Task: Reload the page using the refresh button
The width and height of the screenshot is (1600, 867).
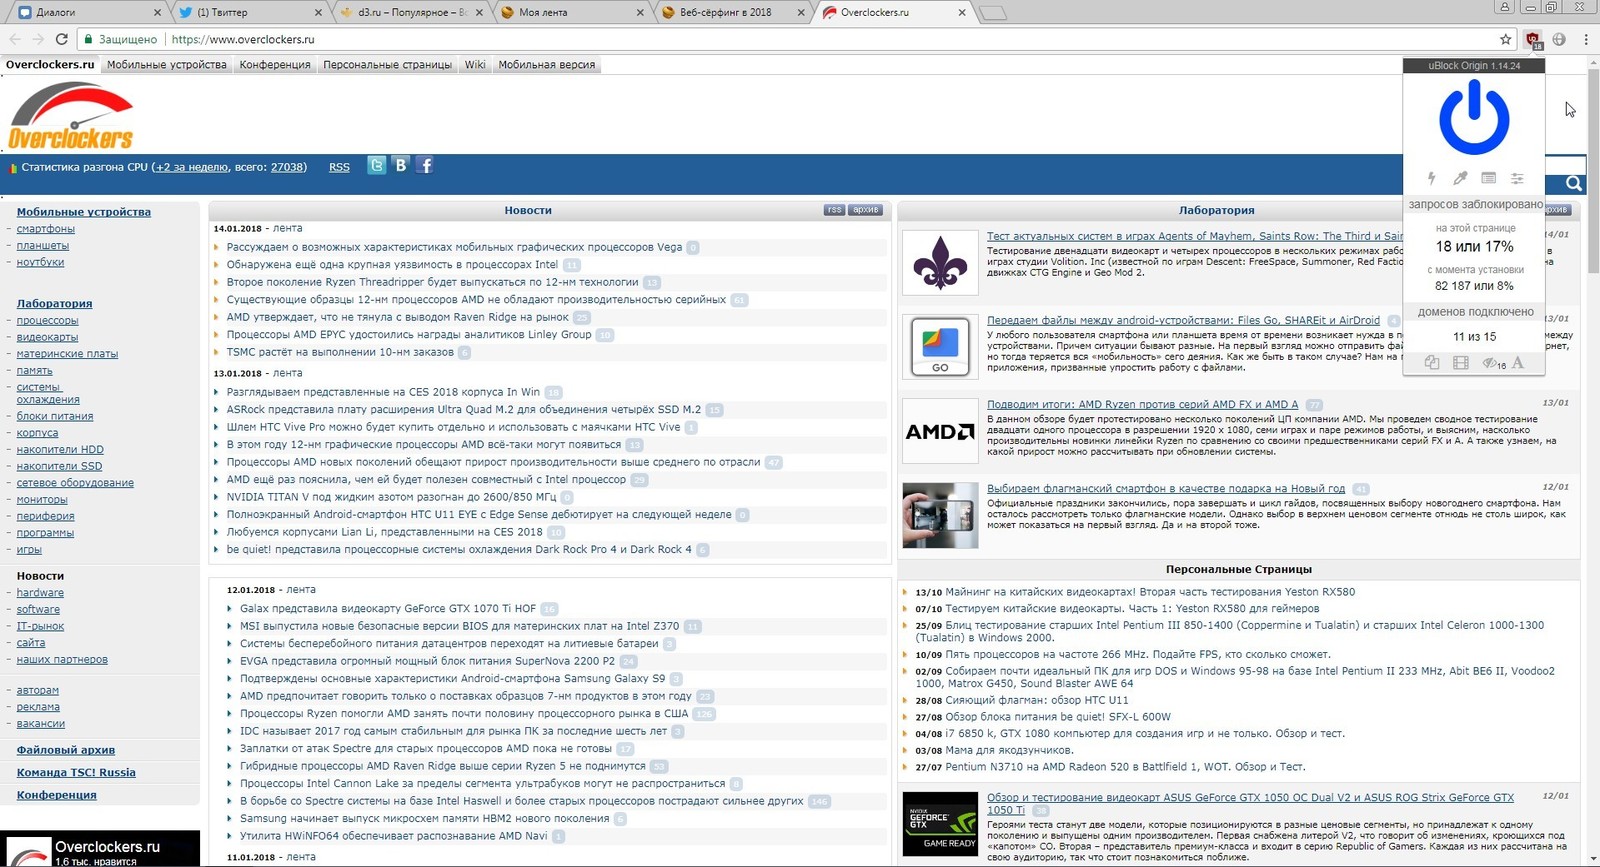Action: click(x=61, y=39)
